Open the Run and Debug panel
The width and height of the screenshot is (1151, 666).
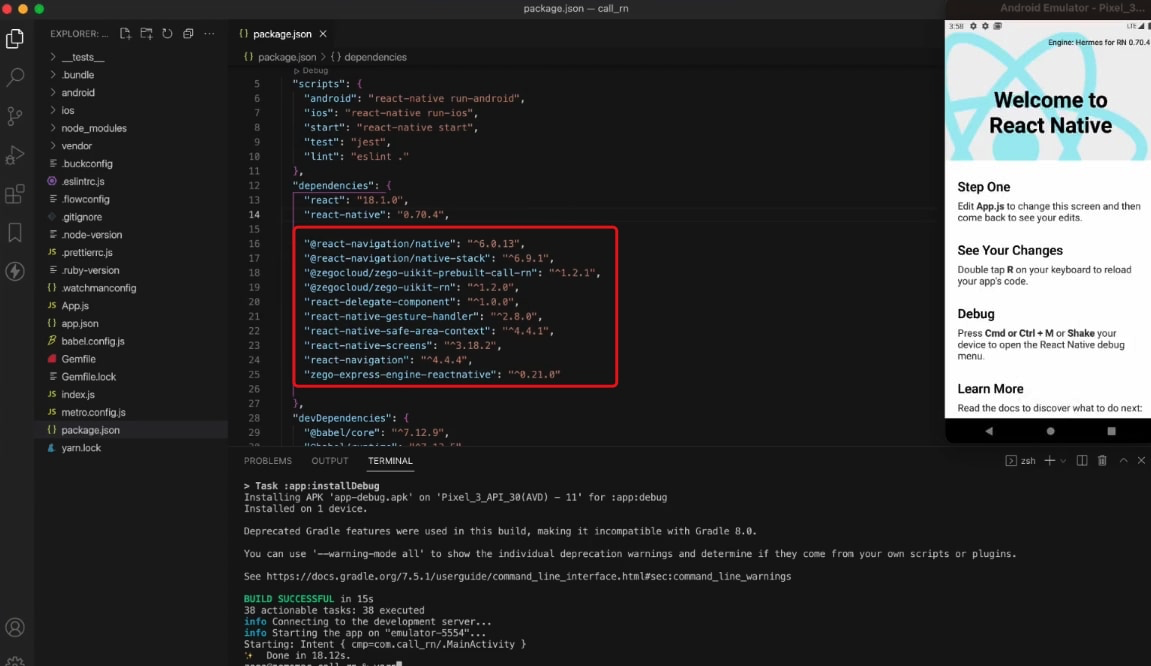(15, 154)
